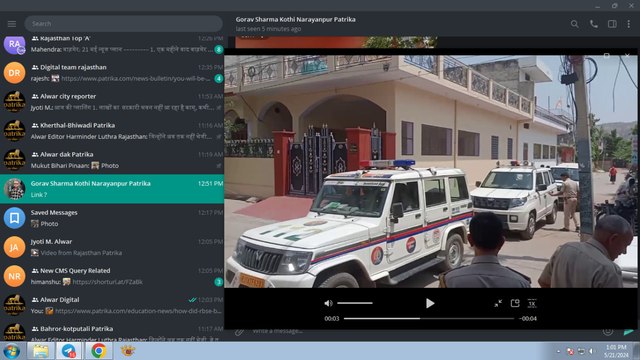This screenshot has width=640, height=360.
Task: Click the RA avatar of Rajasthan Top 'A'
Action: click(14, 44)
